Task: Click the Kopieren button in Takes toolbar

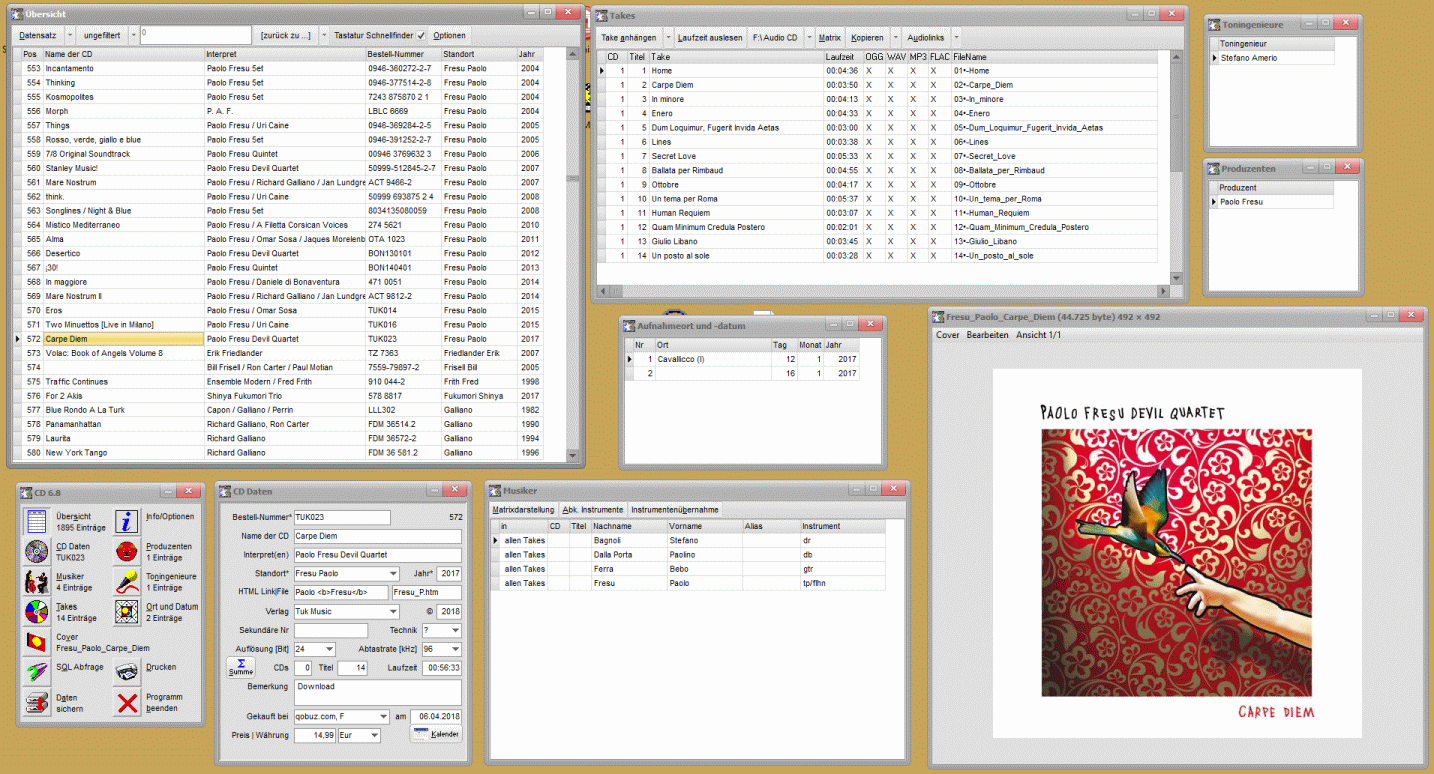Action: [867, 37]
